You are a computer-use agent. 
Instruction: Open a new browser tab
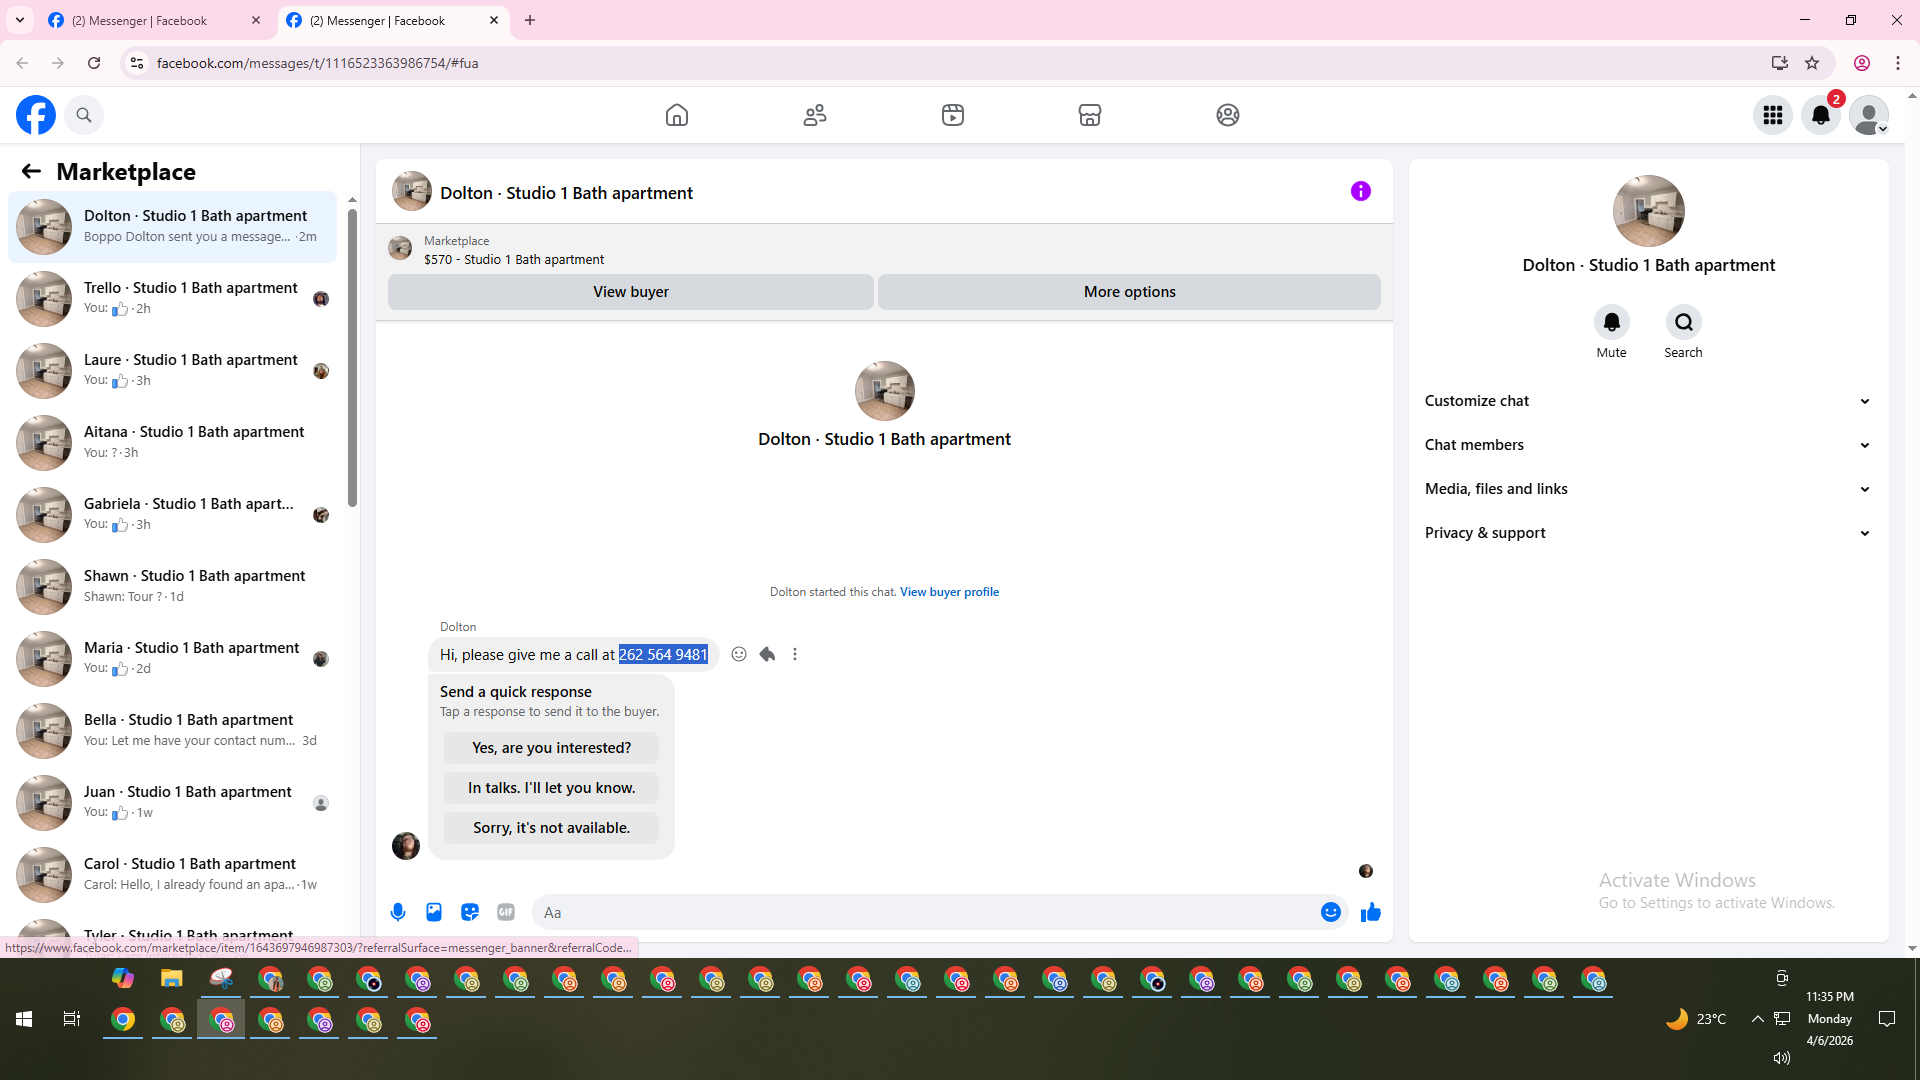coord(530,20)
